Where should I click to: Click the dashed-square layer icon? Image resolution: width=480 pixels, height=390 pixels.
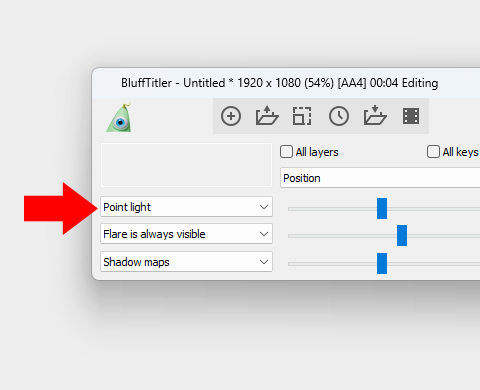tap(302, 116)
